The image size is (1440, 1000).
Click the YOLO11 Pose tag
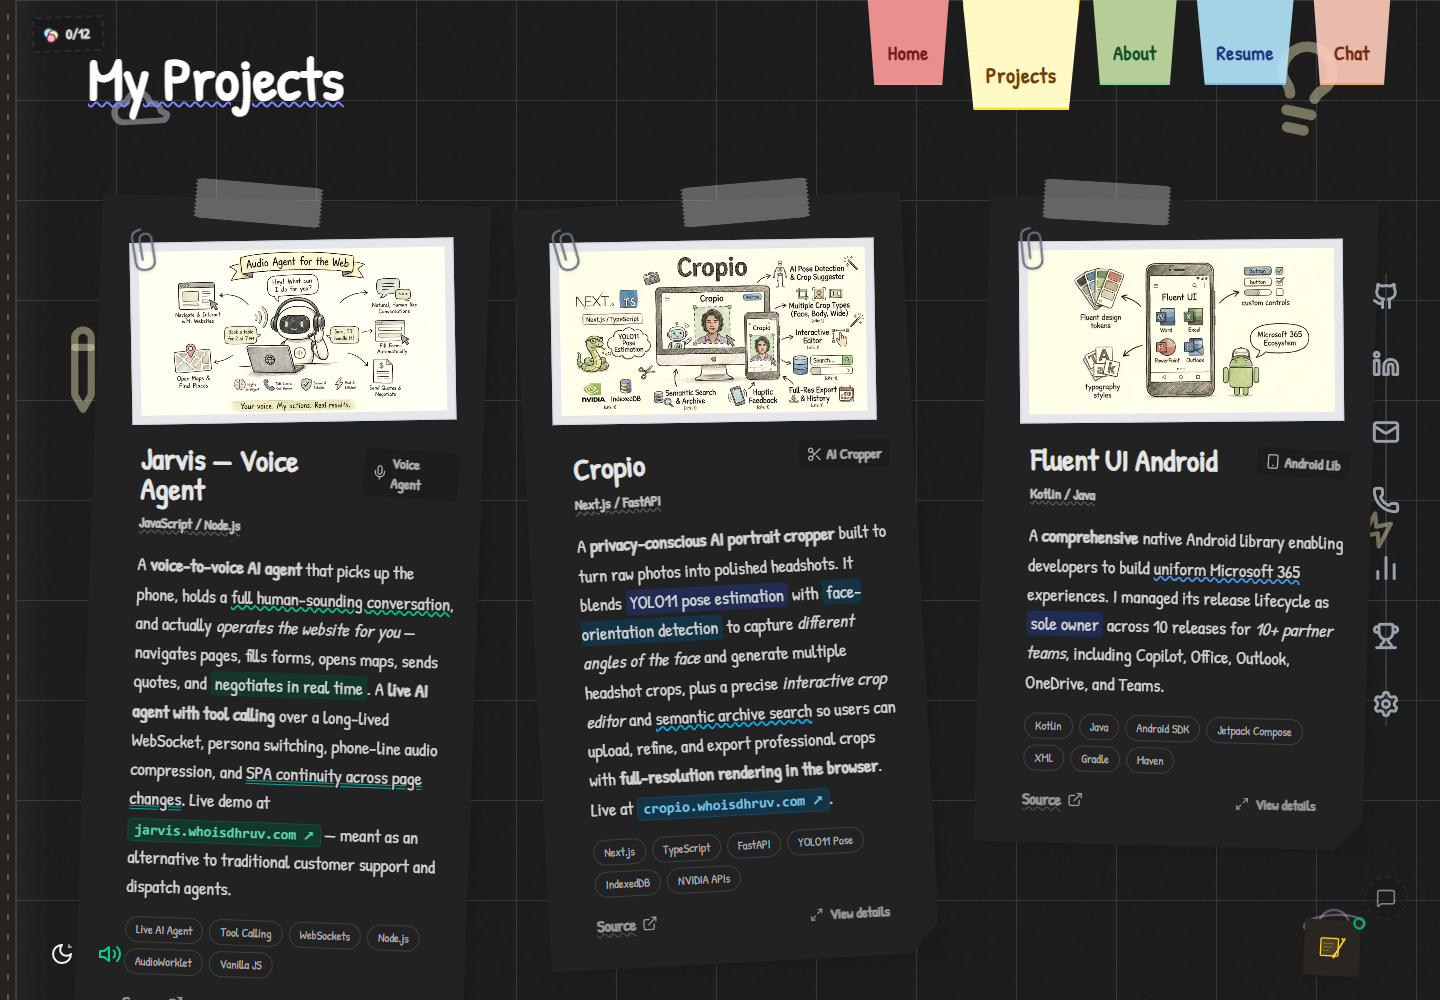(x=825, y=842)
